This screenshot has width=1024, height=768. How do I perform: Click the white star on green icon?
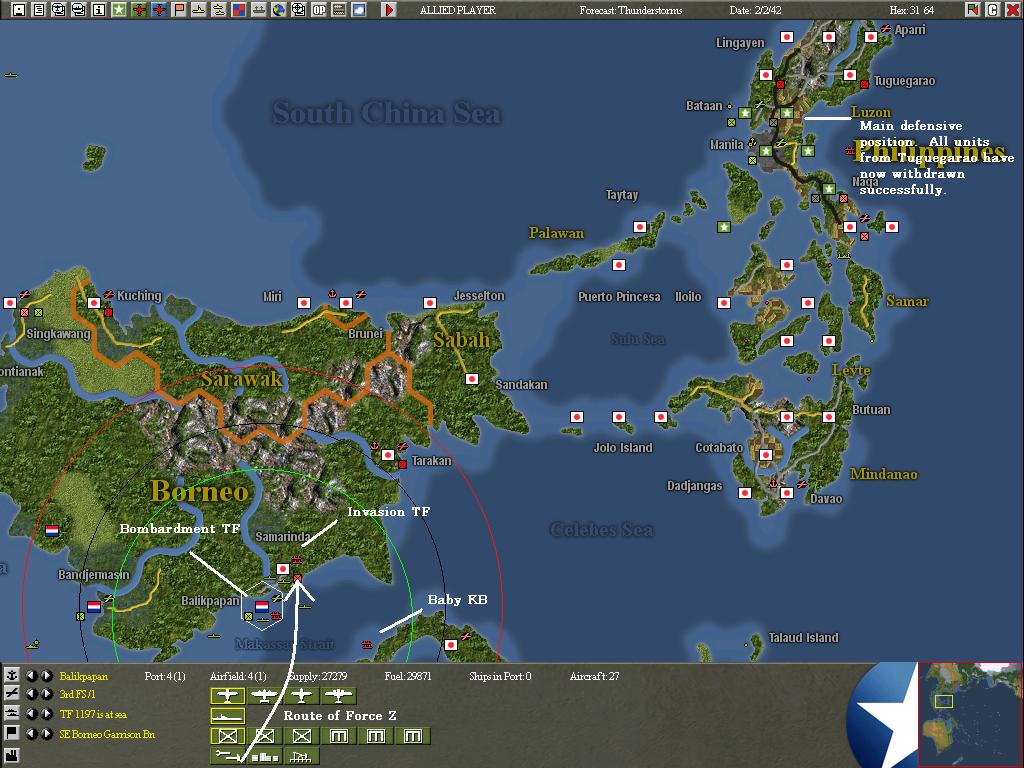(119, 10)
